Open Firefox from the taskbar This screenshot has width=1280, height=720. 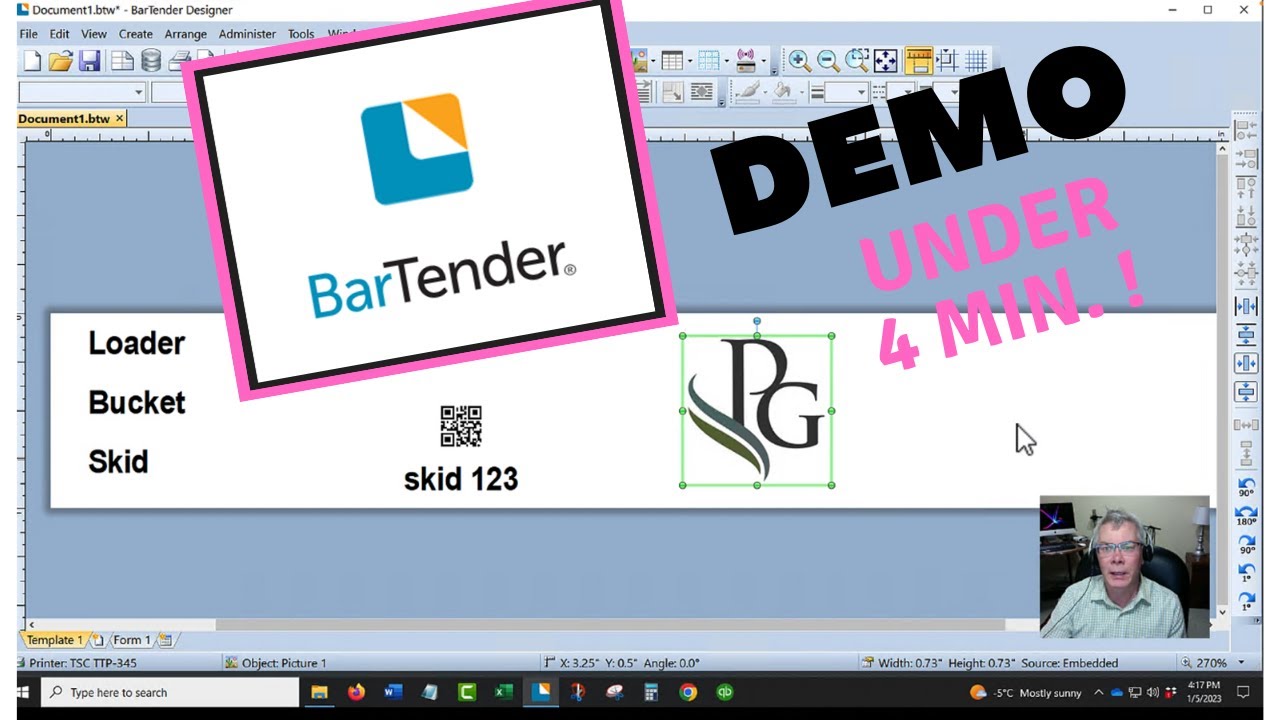[356, 692]
